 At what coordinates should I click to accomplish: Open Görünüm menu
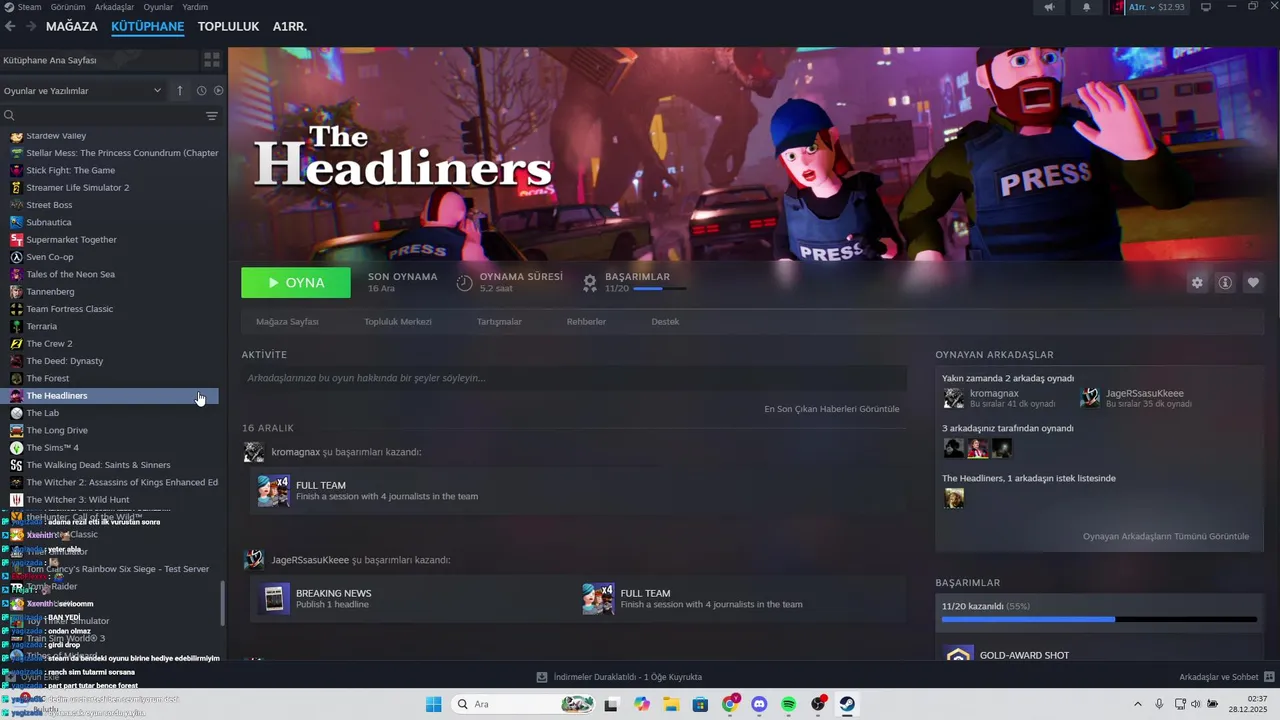pyautogui.click(x=68, y=7)
